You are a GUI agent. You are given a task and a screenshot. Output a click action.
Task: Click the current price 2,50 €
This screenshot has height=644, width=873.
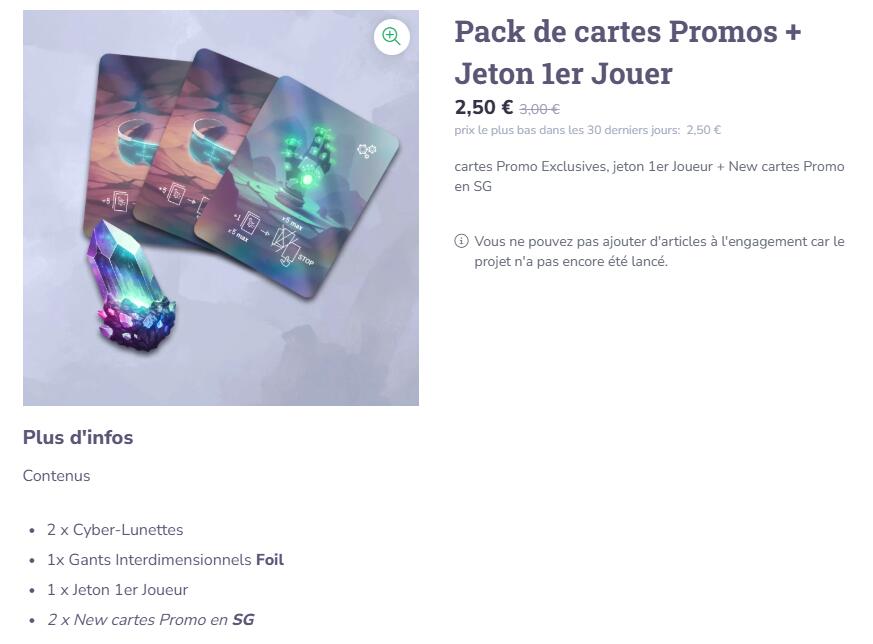click(483, 107)
